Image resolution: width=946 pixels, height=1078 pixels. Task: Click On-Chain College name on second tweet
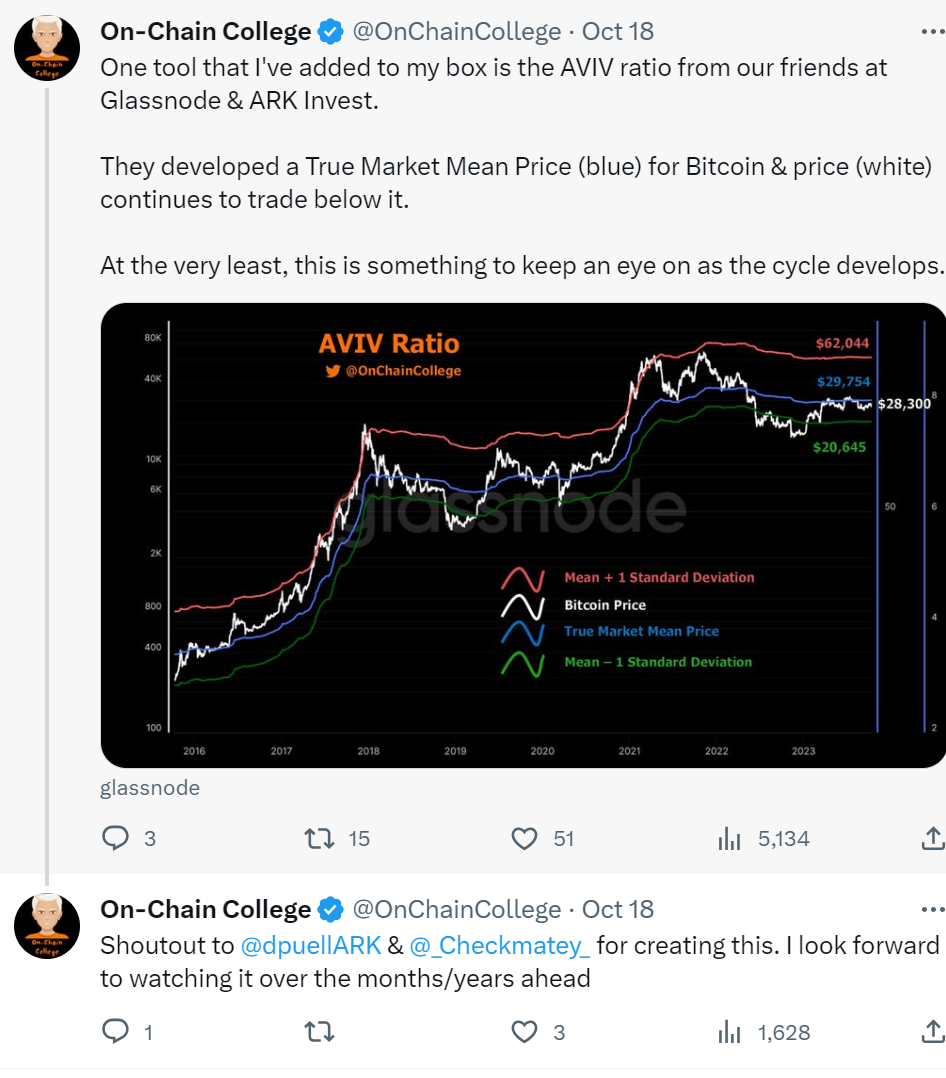(x=206, y=910)
